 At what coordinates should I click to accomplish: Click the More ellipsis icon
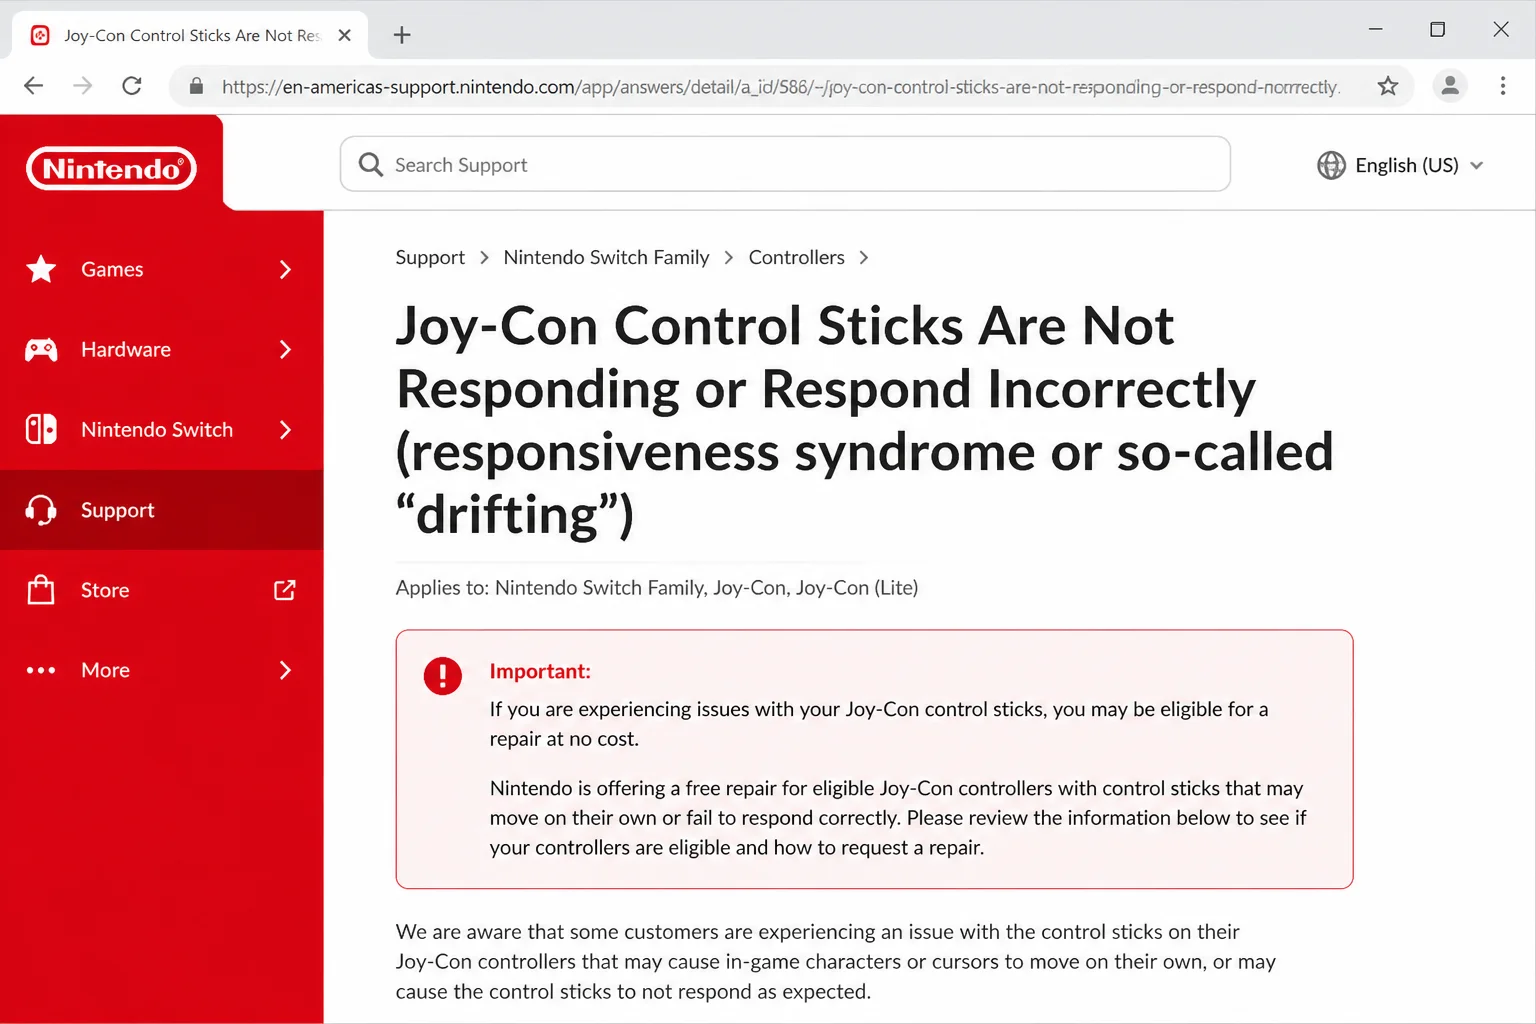coord(41,670)
